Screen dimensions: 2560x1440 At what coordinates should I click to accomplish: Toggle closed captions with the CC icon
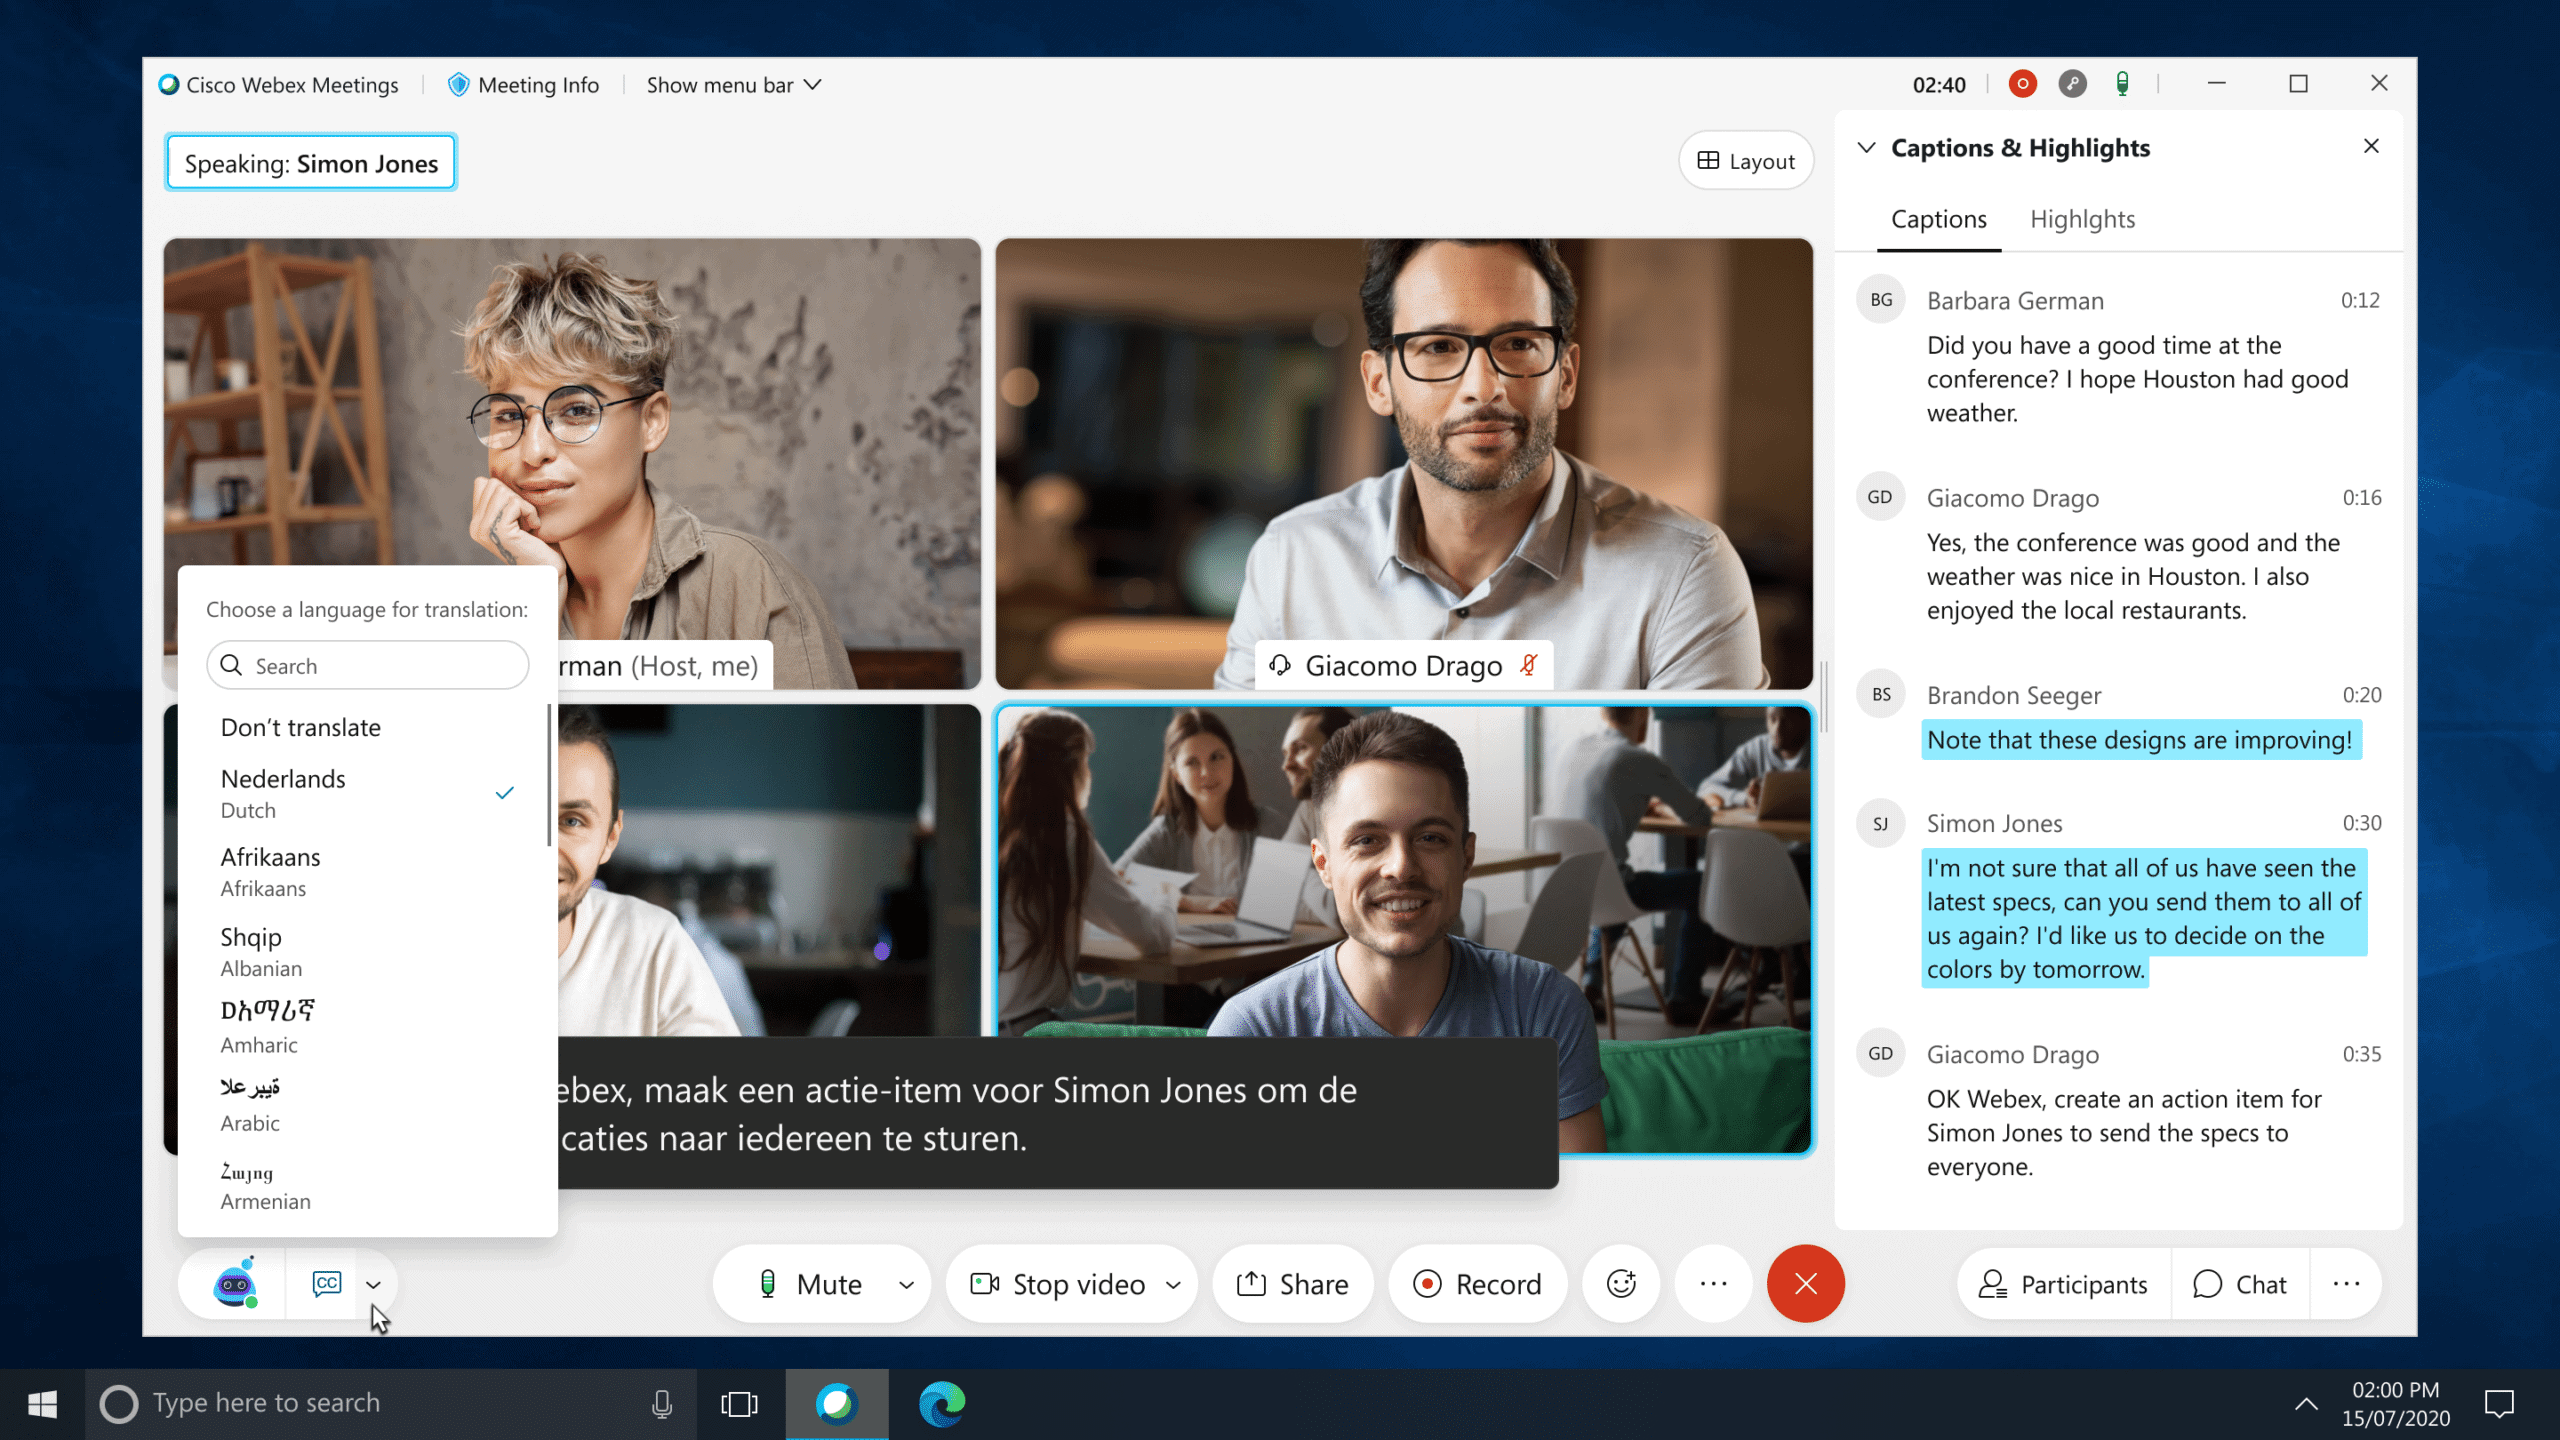pos(326,1283)
